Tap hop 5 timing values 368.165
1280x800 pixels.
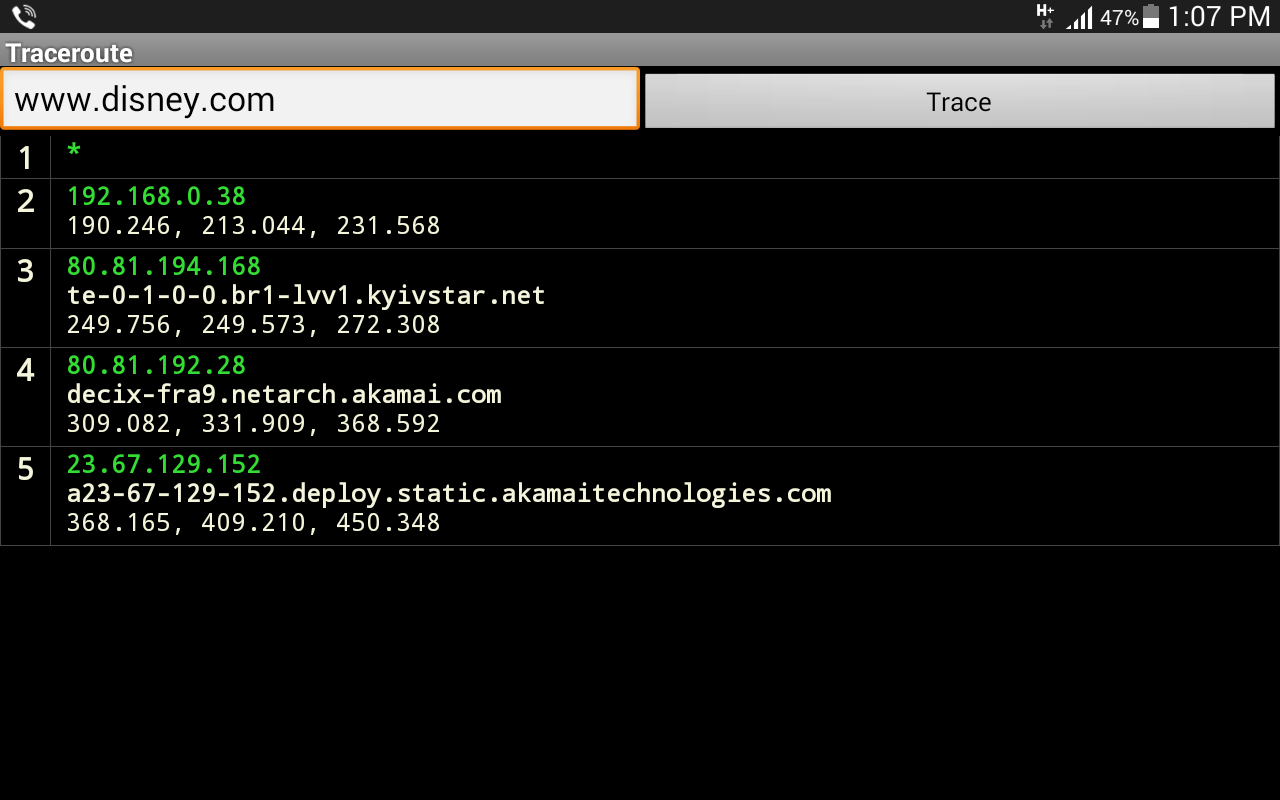[x=253, y=523]
